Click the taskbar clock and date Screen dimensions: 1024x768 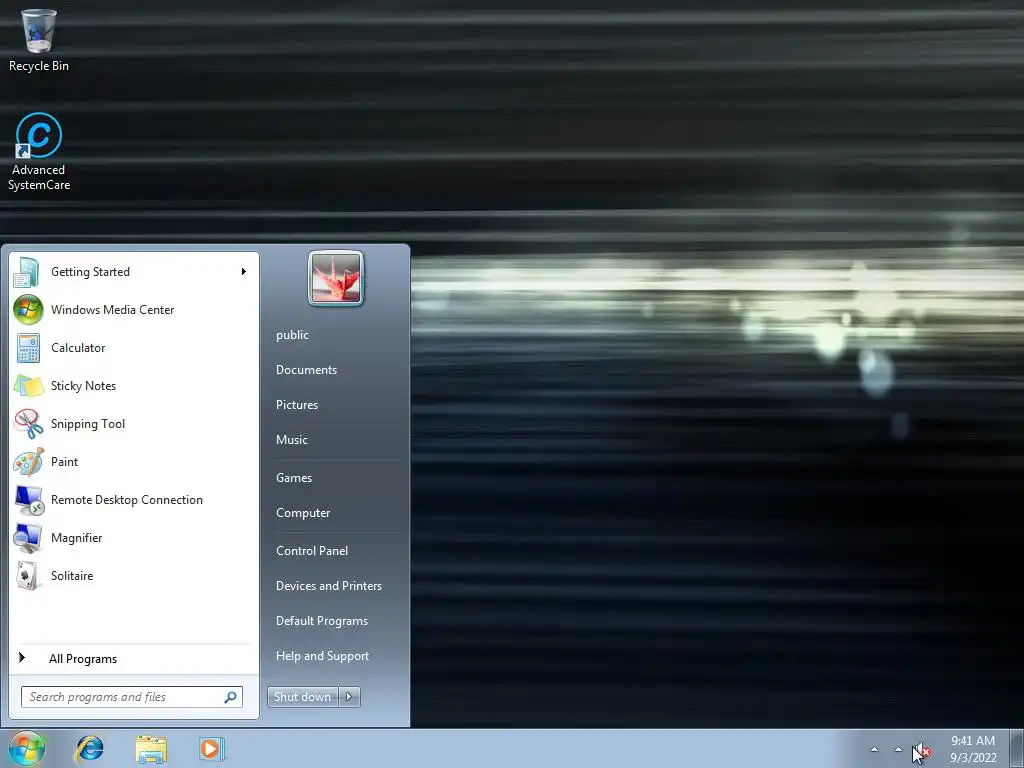(973, 749)
